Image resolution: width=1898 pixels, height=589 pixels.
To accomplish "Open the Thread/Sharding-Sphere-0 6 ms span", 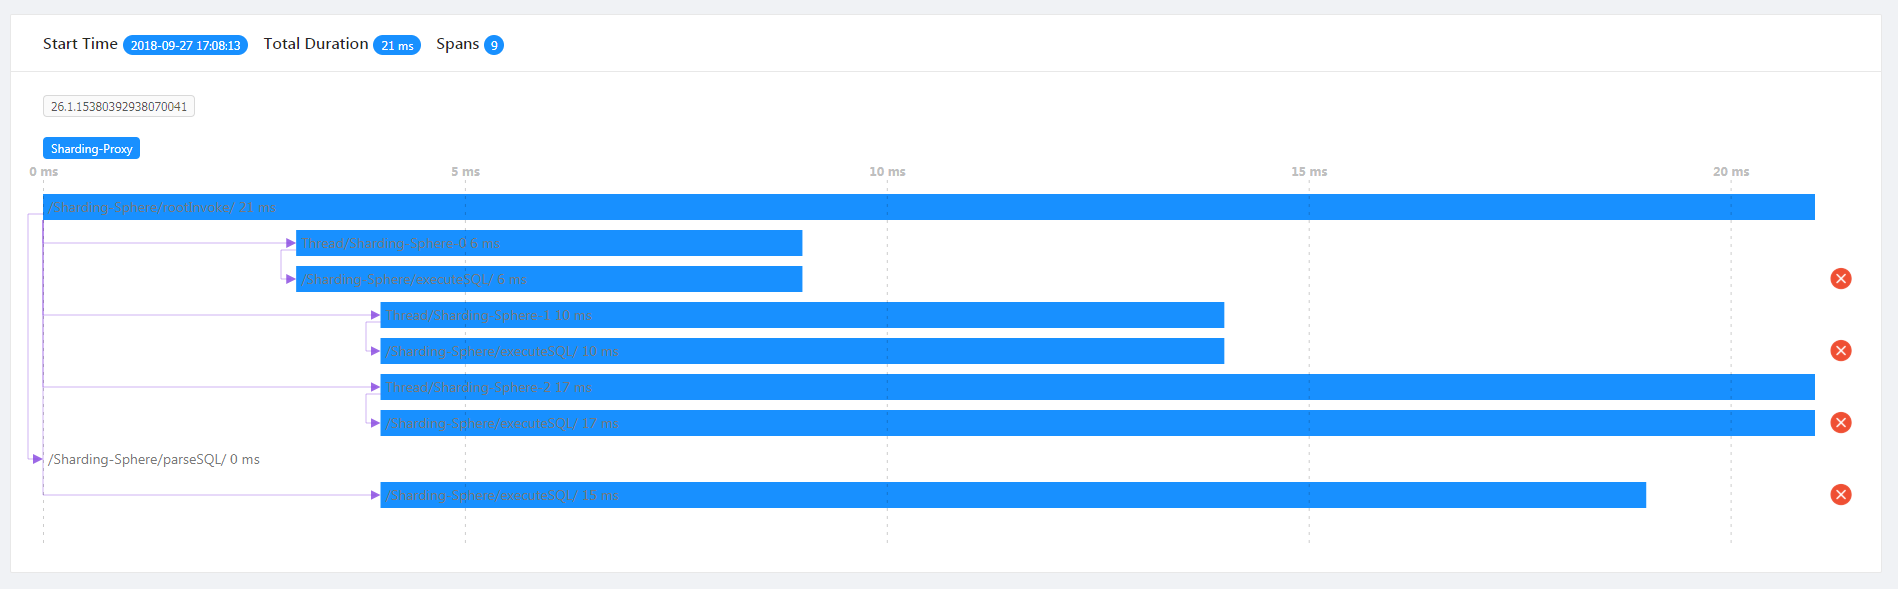I will (549, 243).
